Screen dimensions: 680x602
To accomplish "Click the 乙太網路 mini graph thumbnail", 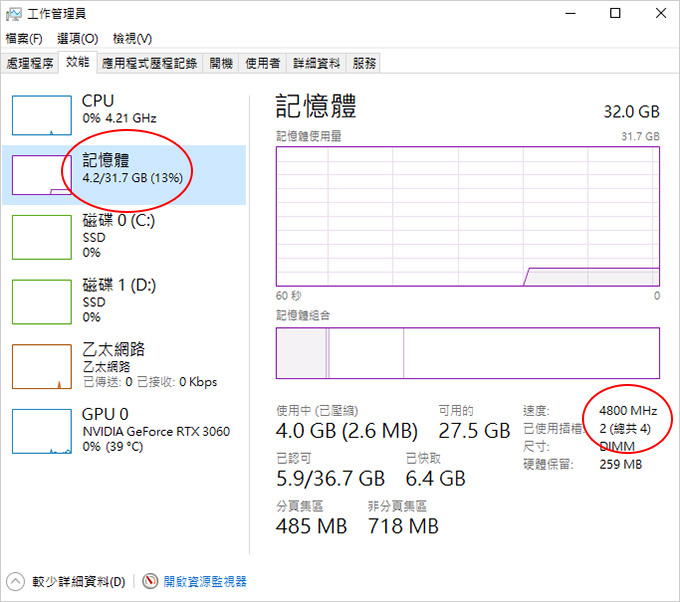I will coord(42,366).
